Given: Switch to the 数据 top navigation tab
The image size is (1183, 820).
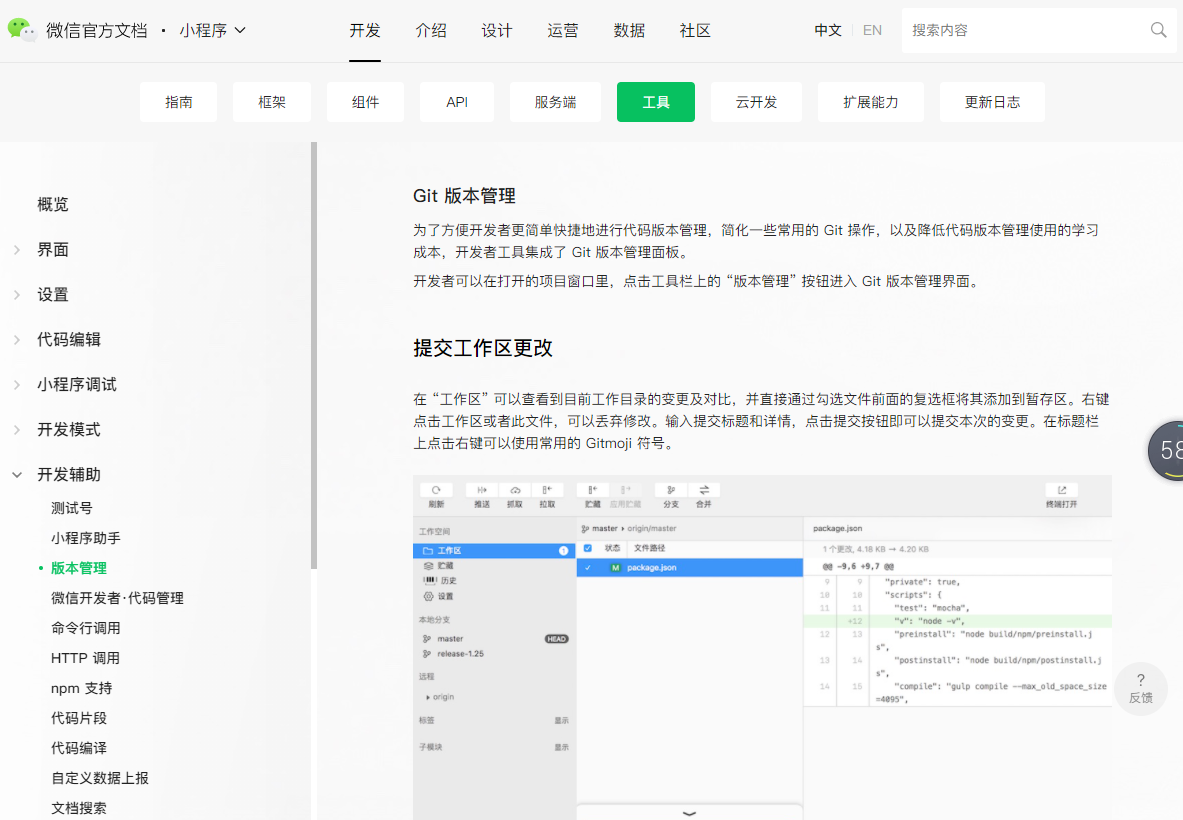Looking at the screenshot, I should (629, 30).
